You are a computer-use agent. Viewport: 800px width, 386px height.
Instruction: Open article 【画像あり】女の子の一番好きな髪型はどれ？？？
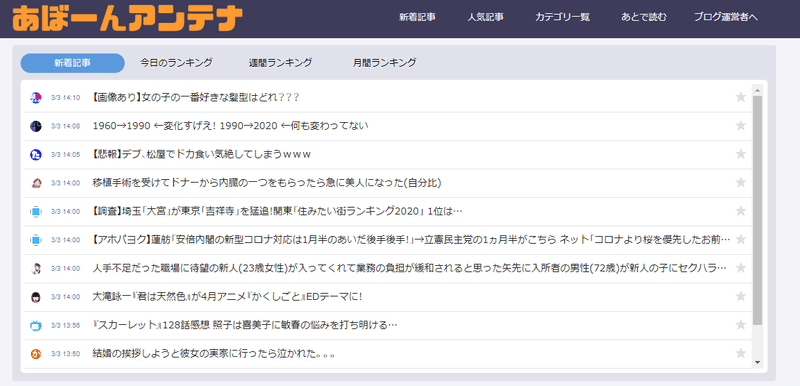tap(195, 97)
